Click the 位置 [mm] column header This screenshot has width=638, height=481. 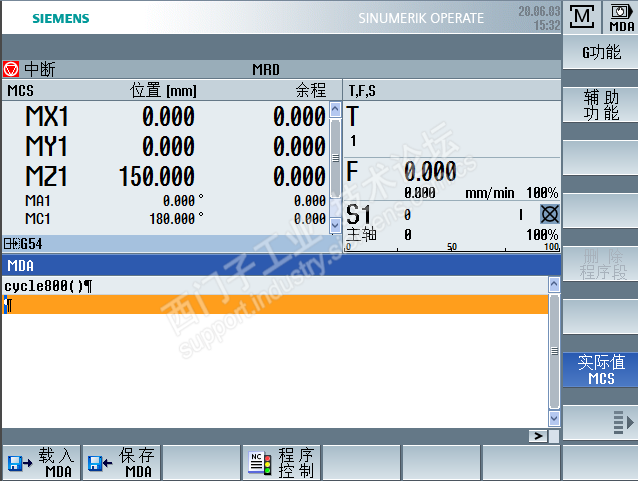click(164, 90)
